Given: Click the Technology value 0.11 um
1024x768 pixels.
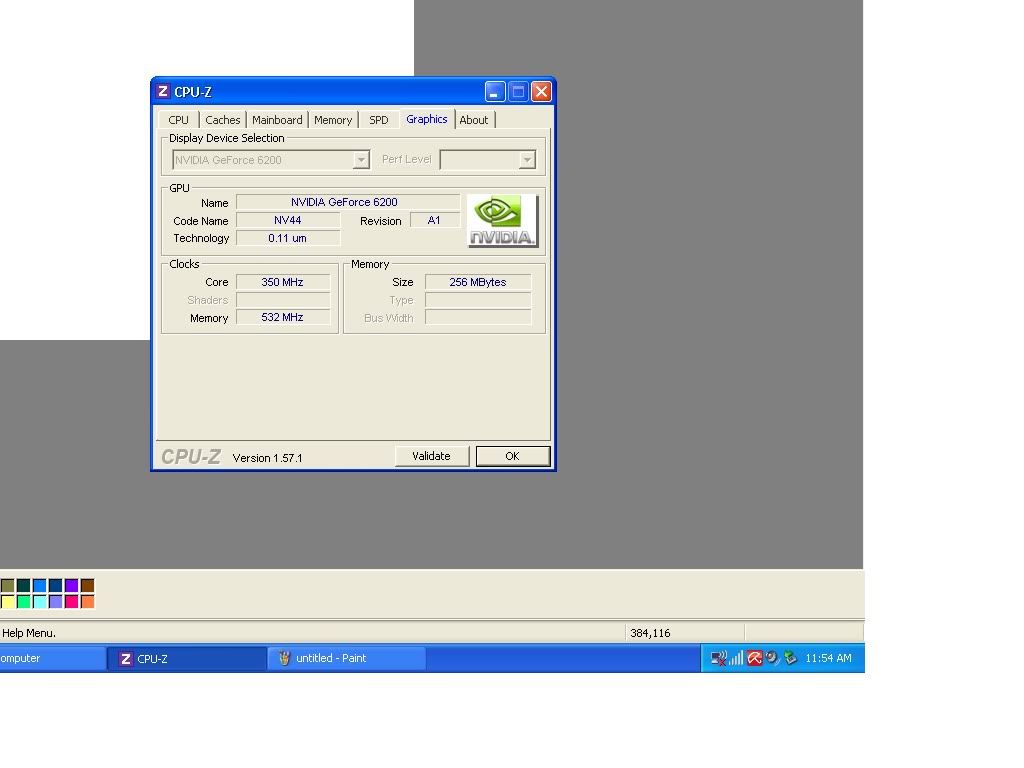Looking at the screenshot, I should 287,238.
